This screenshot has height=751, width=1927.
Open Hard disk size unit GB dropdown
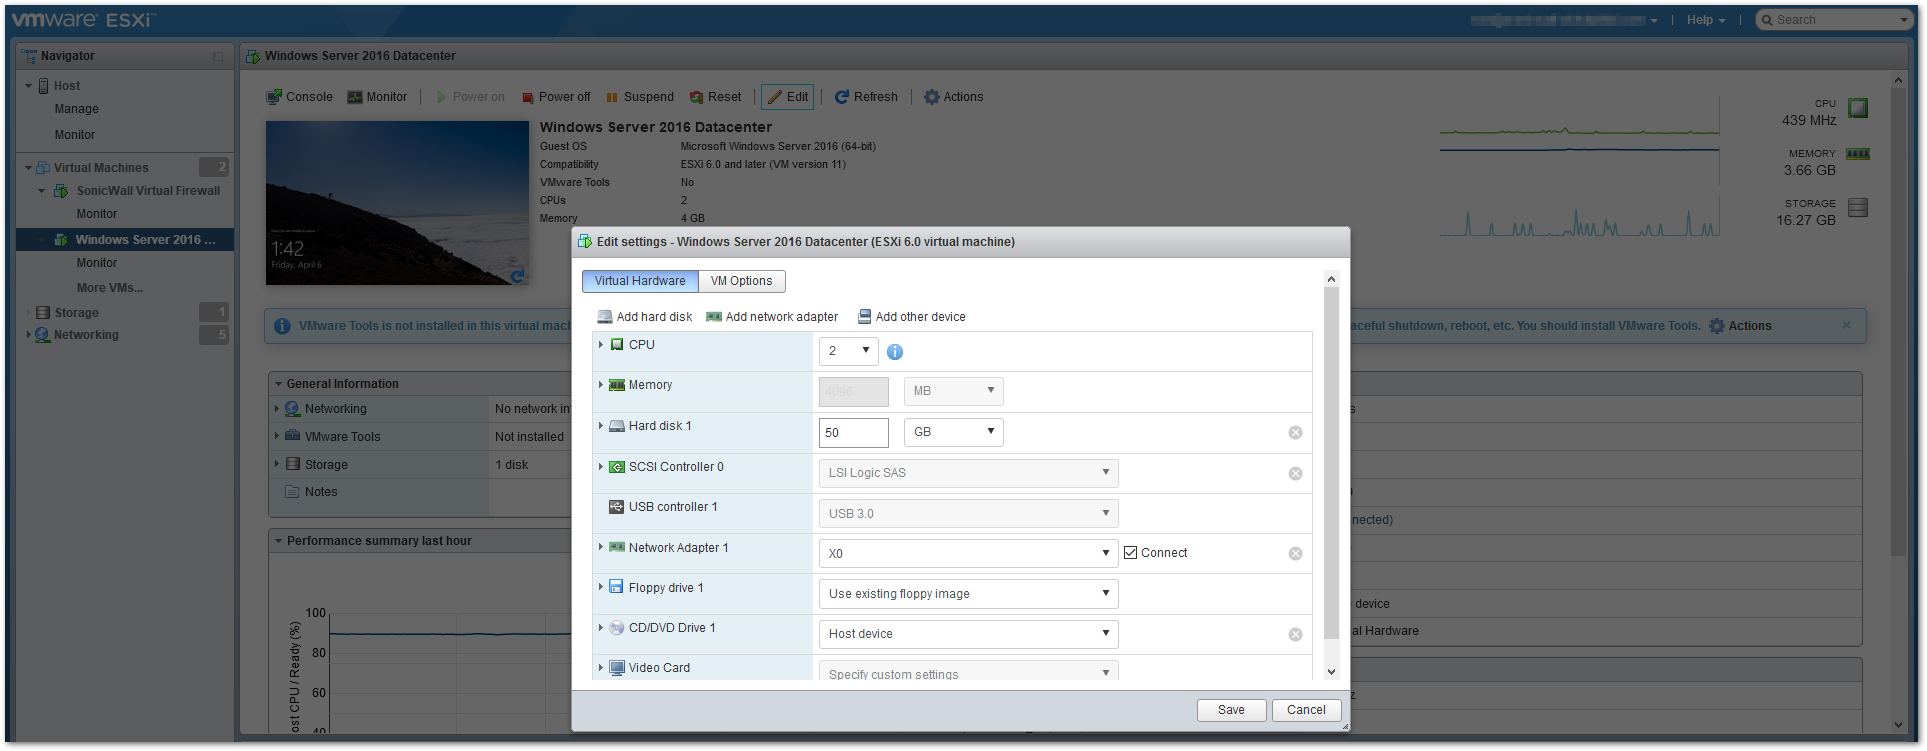(x=954, y=432)
